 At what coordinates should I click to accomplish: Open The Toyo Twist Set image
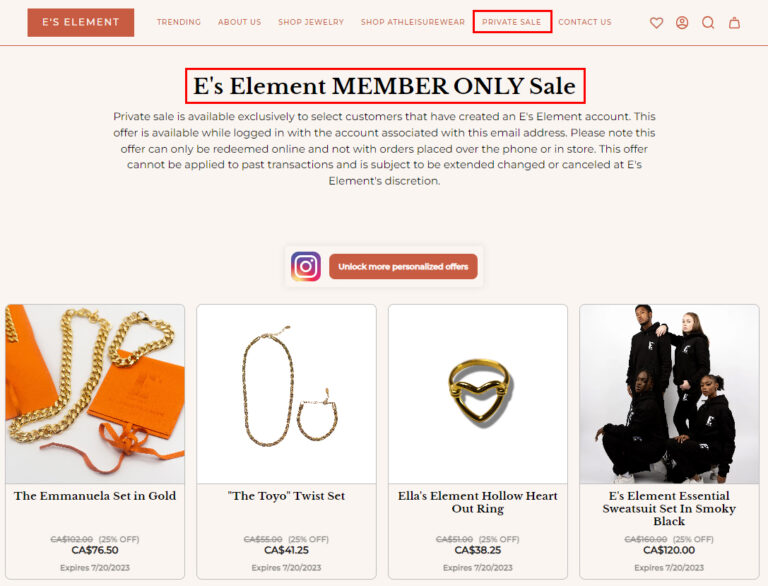click(x=287, y=394)
